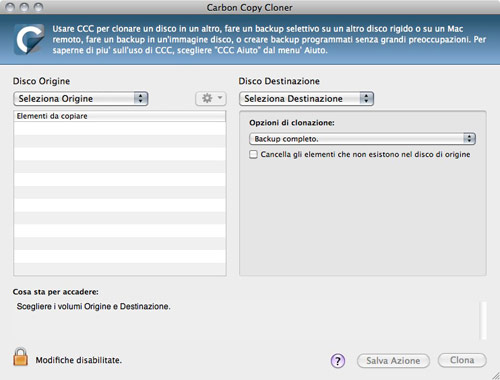Viewport: 500px width, 380px height.
Task: Enable Cancella gli elementi che non esistono checkbox
Action: click(x=253, y=154)
